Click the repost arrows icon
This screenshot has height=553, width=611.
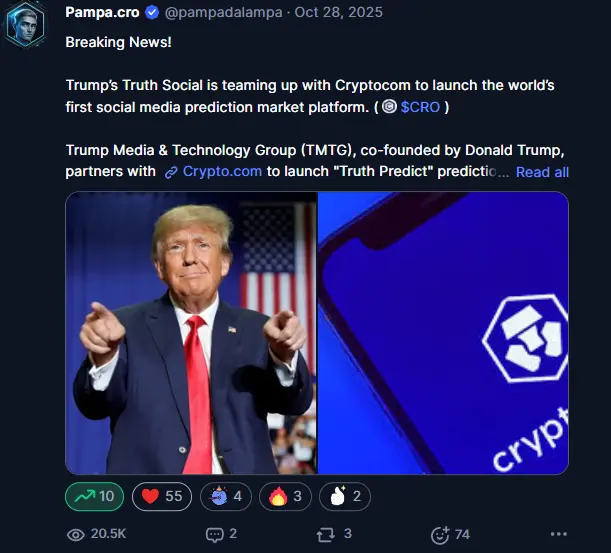(325, 535)
